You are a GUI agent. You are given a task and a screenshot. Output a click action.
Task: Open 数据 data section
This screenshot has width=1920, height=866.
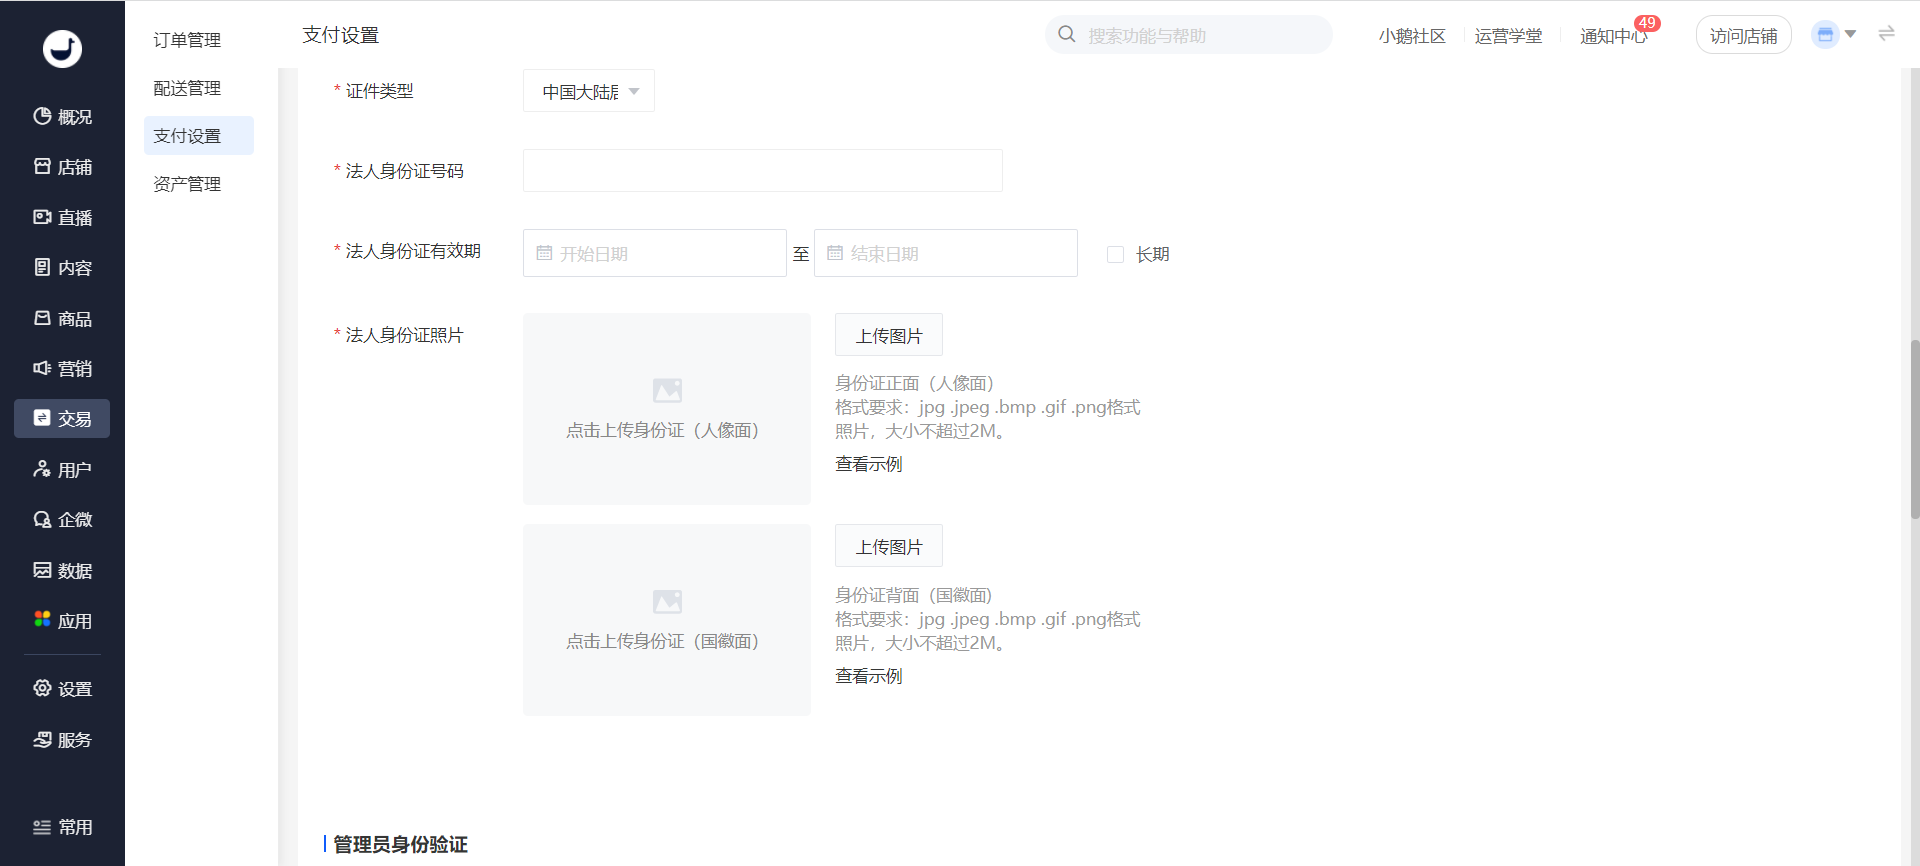62,570
